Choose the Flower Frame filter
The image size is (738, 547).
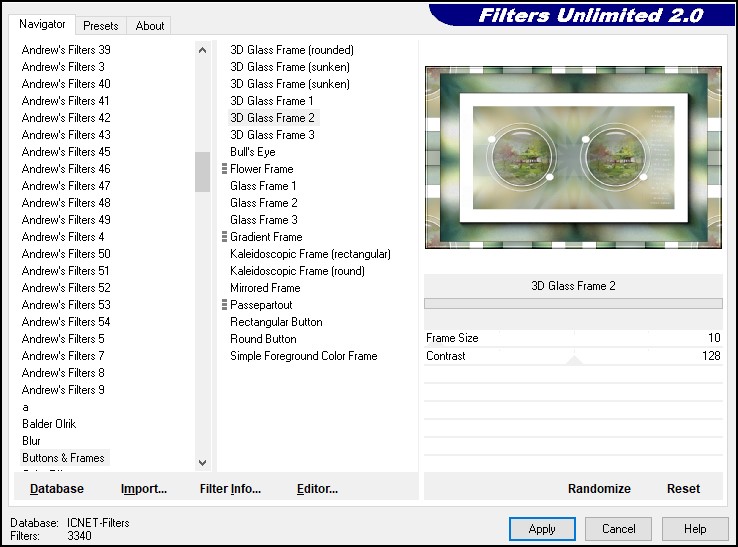click(262, 169)
